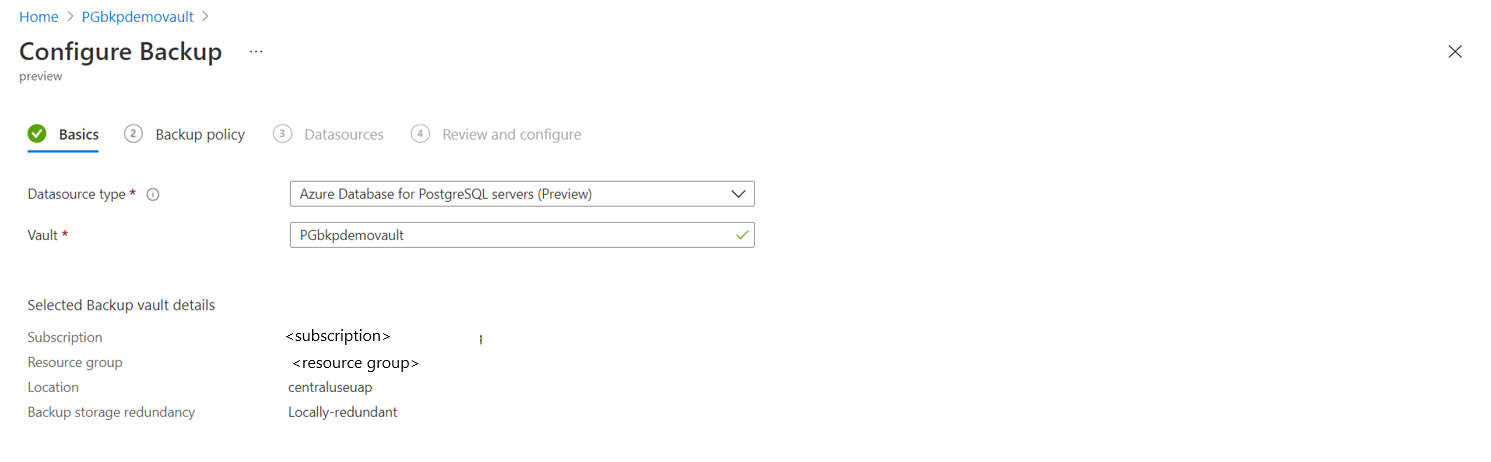The width and height of the screenshot is (1491, 462).
Task: Click the step 4 circle icon
Action: click(420, 134)
